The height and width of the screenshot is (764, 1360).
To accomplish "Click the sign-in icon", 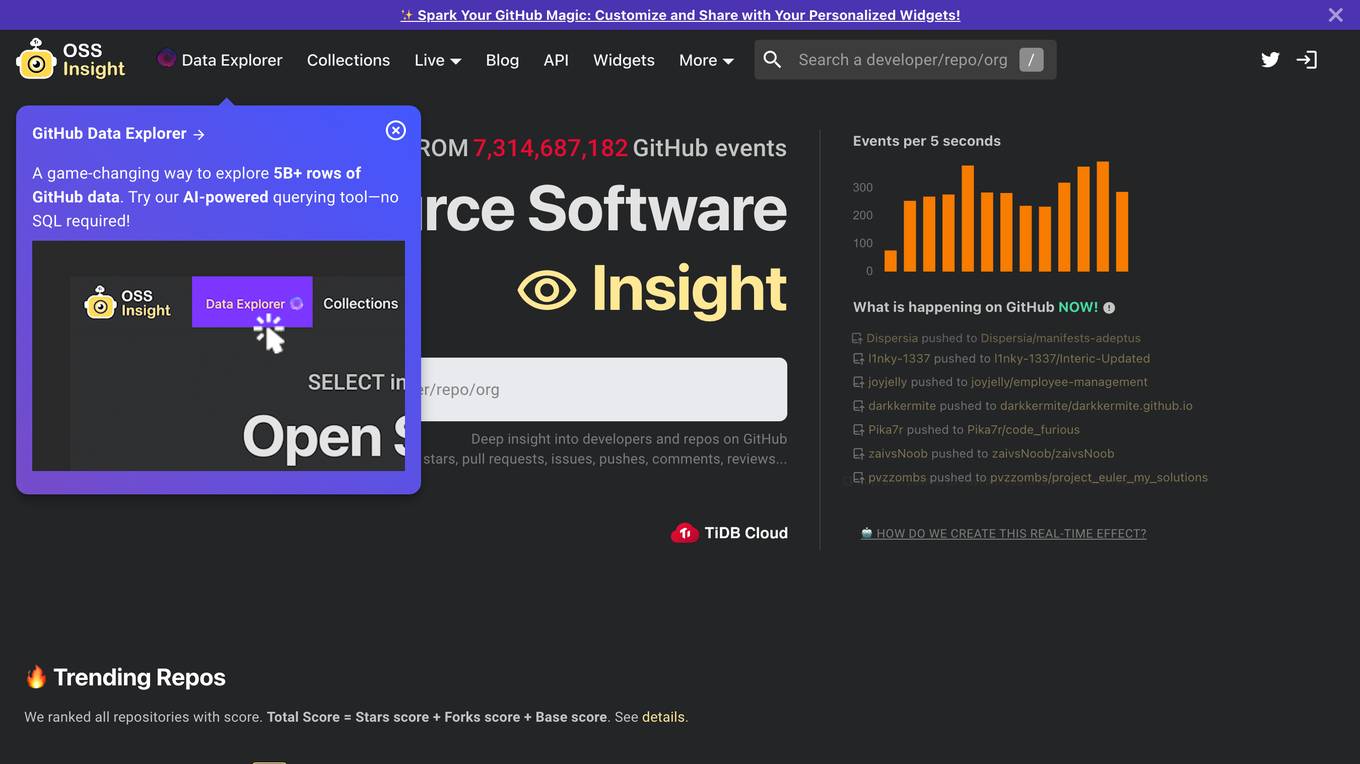I will 1307,60.
